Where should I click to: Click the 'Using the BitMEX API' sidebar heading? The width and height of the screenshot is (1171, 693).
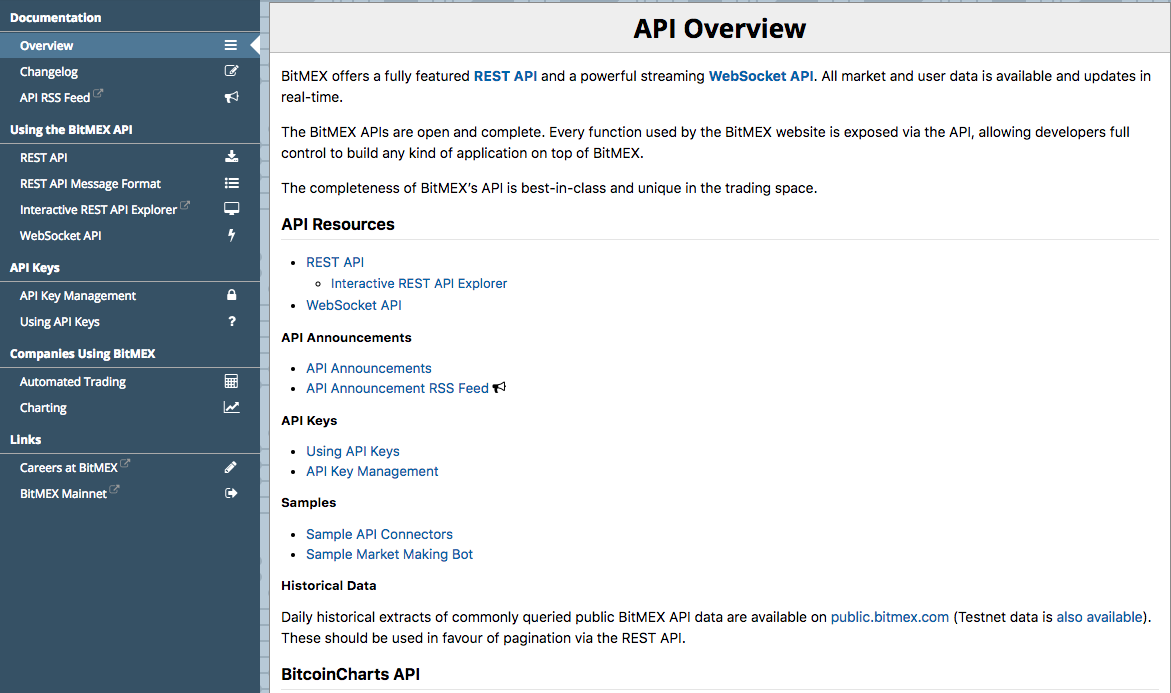coord(71,129)
